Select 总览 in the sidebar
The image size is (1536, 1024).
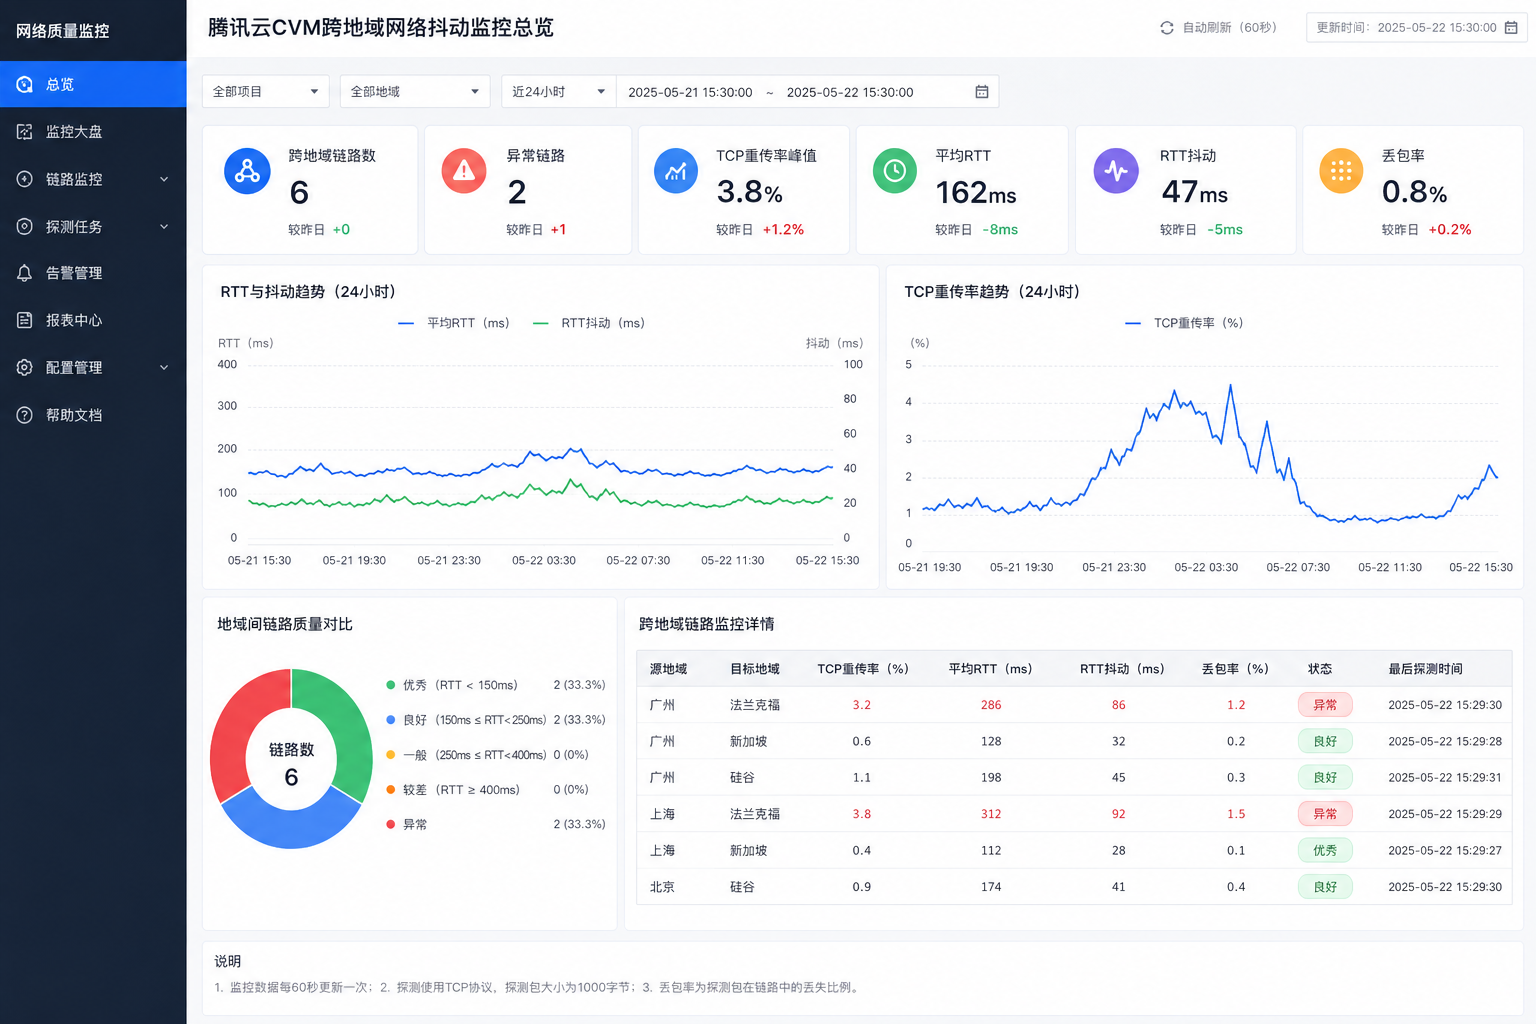(x=93, y=85)
